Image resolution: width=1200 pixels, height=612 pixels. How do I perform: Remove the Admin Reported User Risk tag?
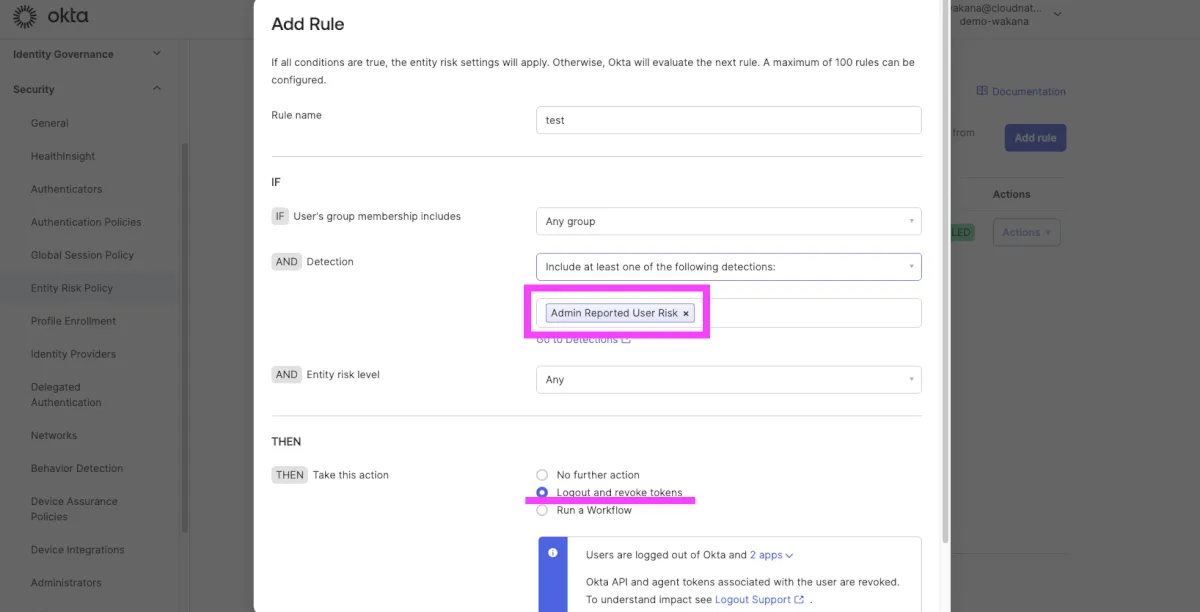686,314
